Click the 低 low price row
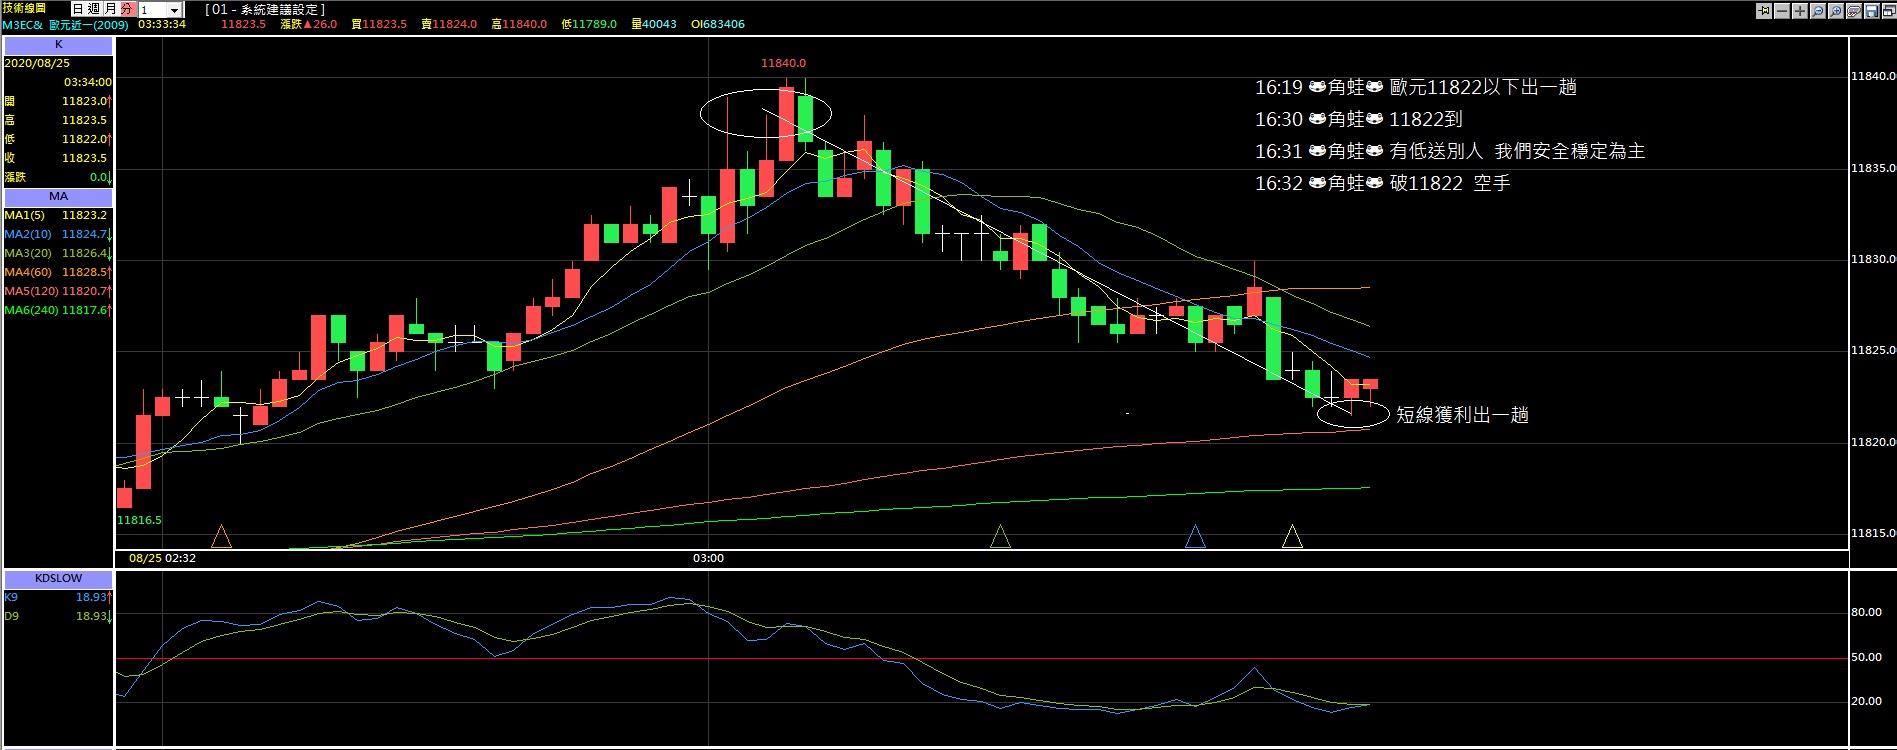Viewport: 1897px width, 750px height. pos(58,139)
